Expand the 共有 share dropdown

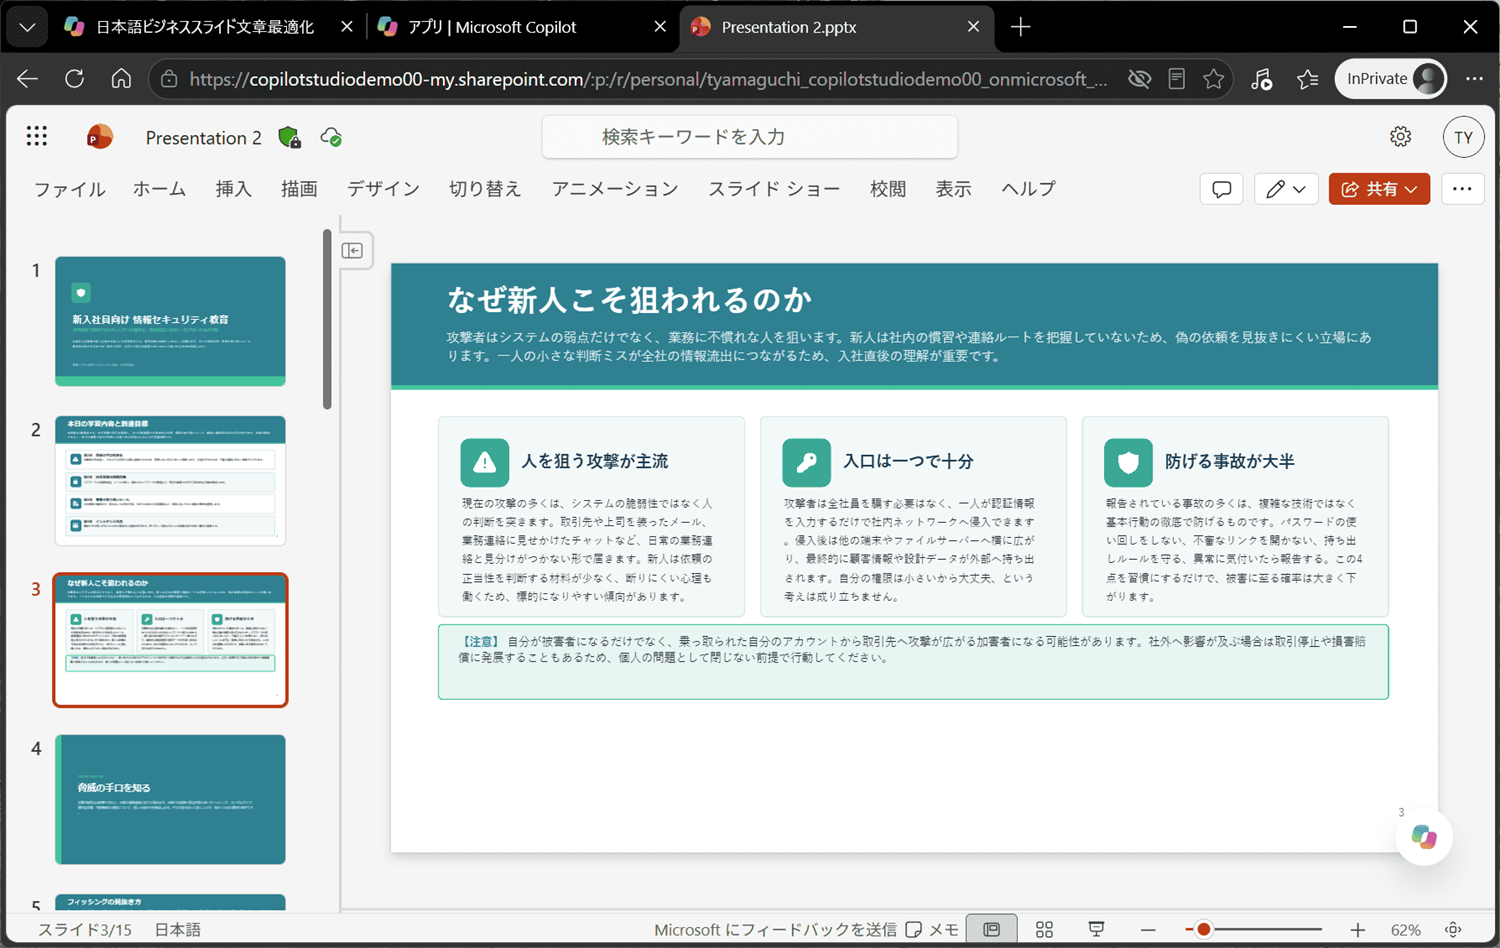[1379, 189]
